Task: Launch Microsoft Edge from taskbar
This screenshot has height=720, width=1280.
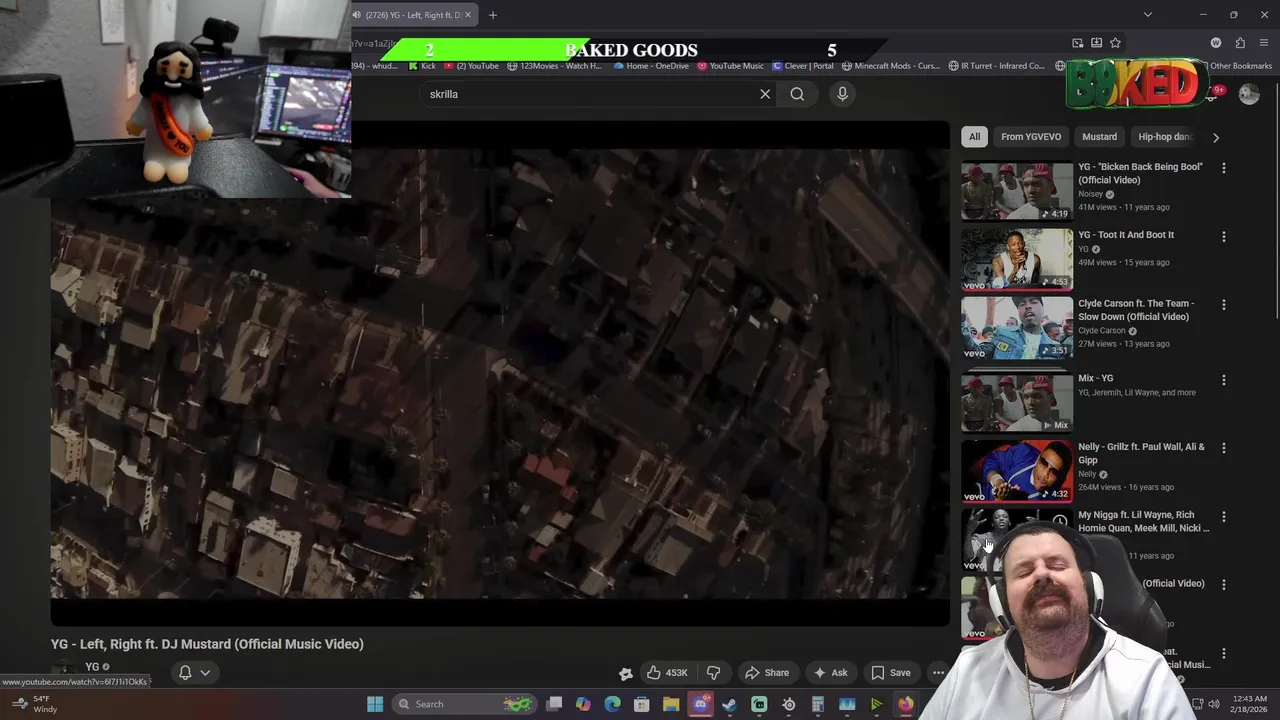Action: click(612, 704)
